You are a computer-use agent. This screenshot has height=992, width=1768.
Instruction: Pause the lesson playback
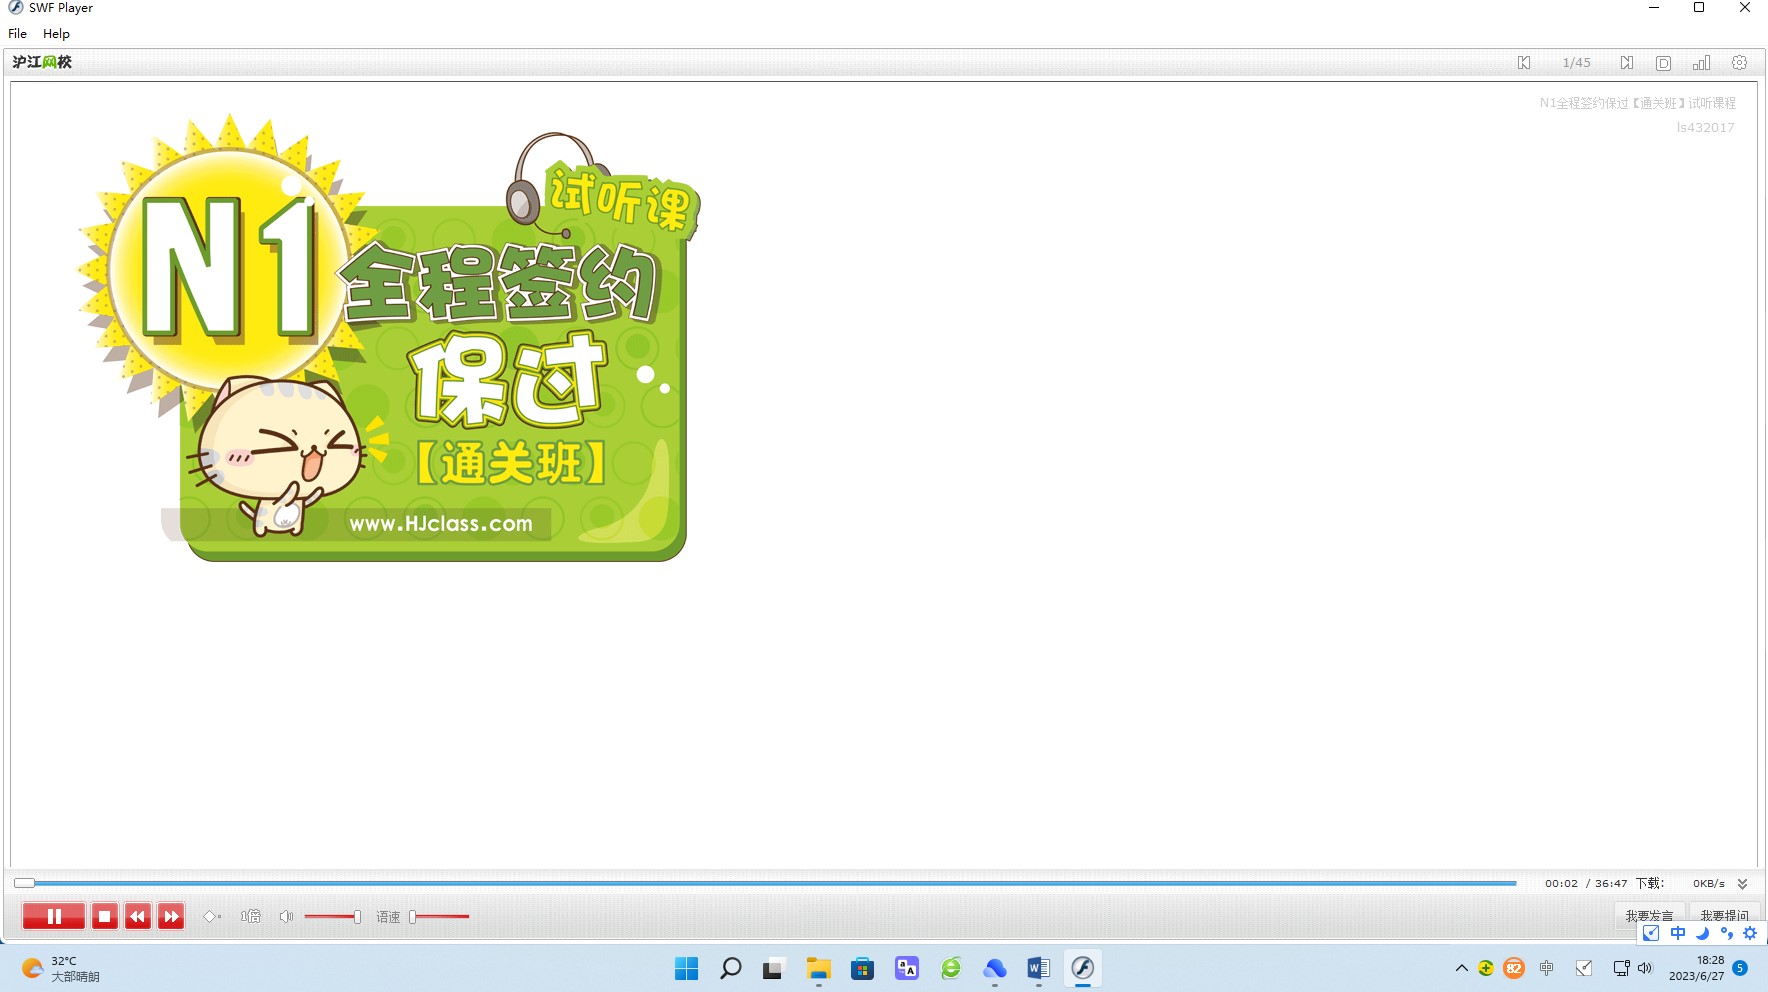tap(54, 916)
